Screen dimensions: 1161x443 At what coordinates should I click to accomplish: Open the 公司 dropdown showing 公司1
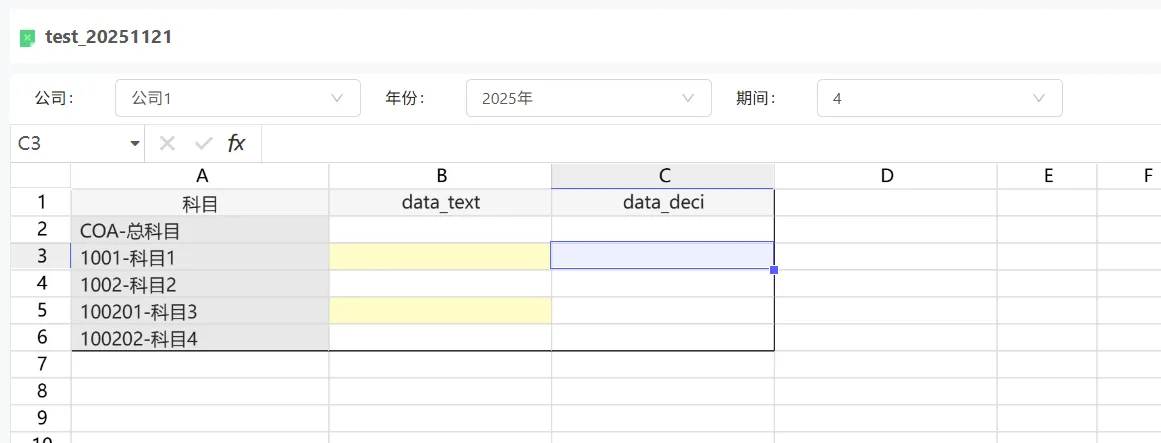pyautogui.click(x=238, y=98)
